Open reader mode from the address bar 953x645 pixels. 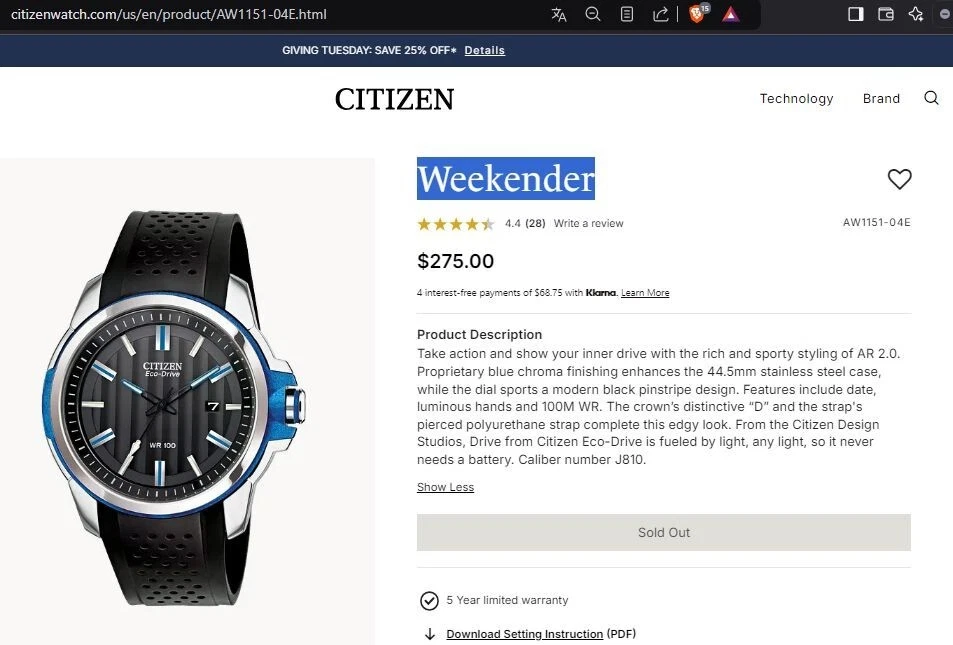pos(627,14)
